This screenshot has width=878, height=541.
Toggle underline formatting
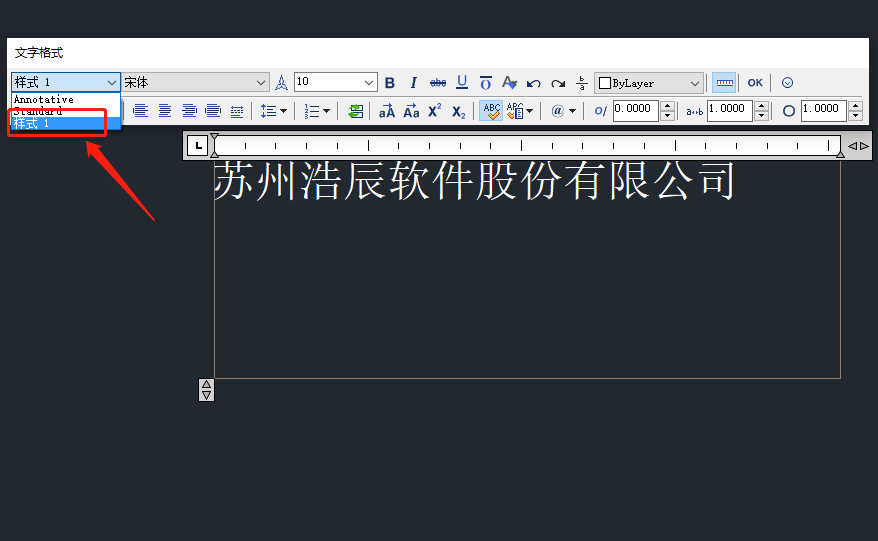[x=462, y=82]
